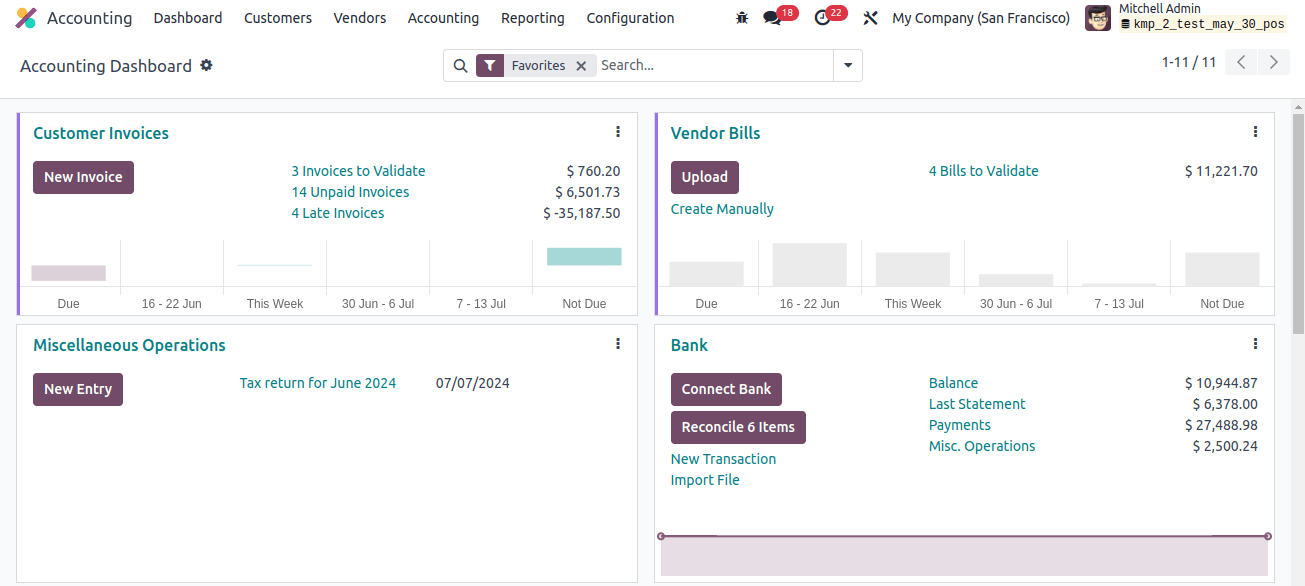The image size is (1305, 586).
Task: Open Configuration menu
Action: (630, 18)
